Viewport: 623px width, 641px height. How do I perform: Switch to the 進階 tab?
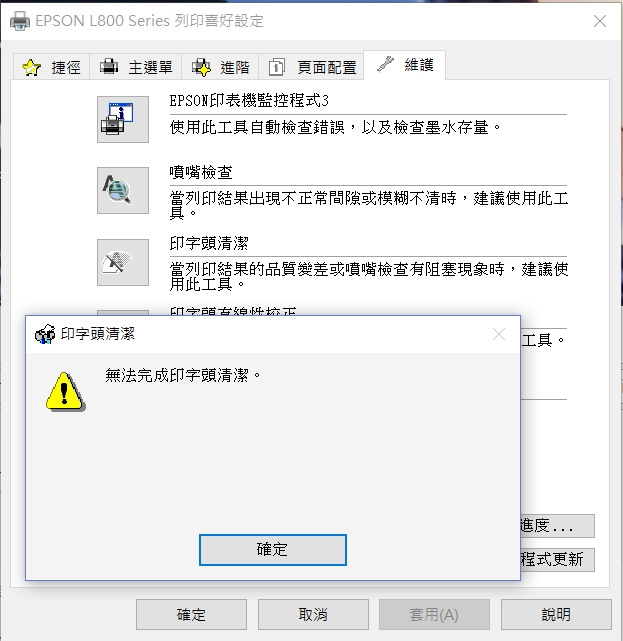(221, 67)
